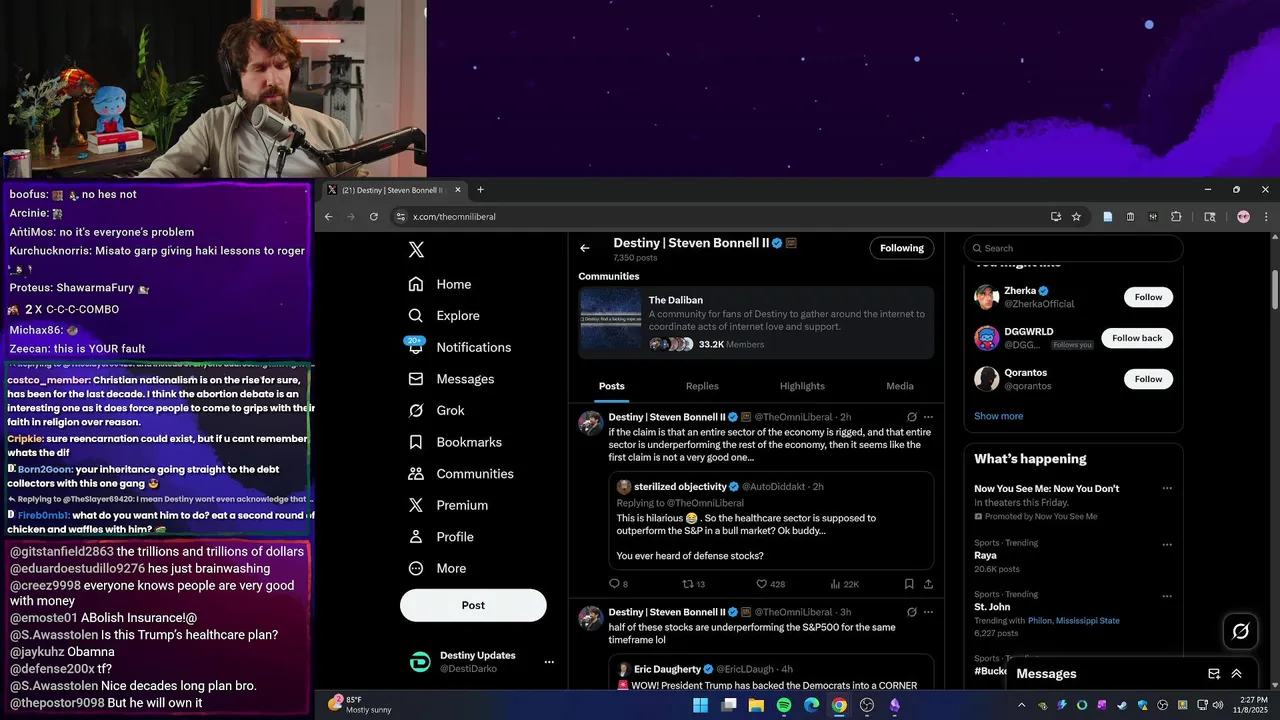View site information for the x.com address

coord(401,216)
